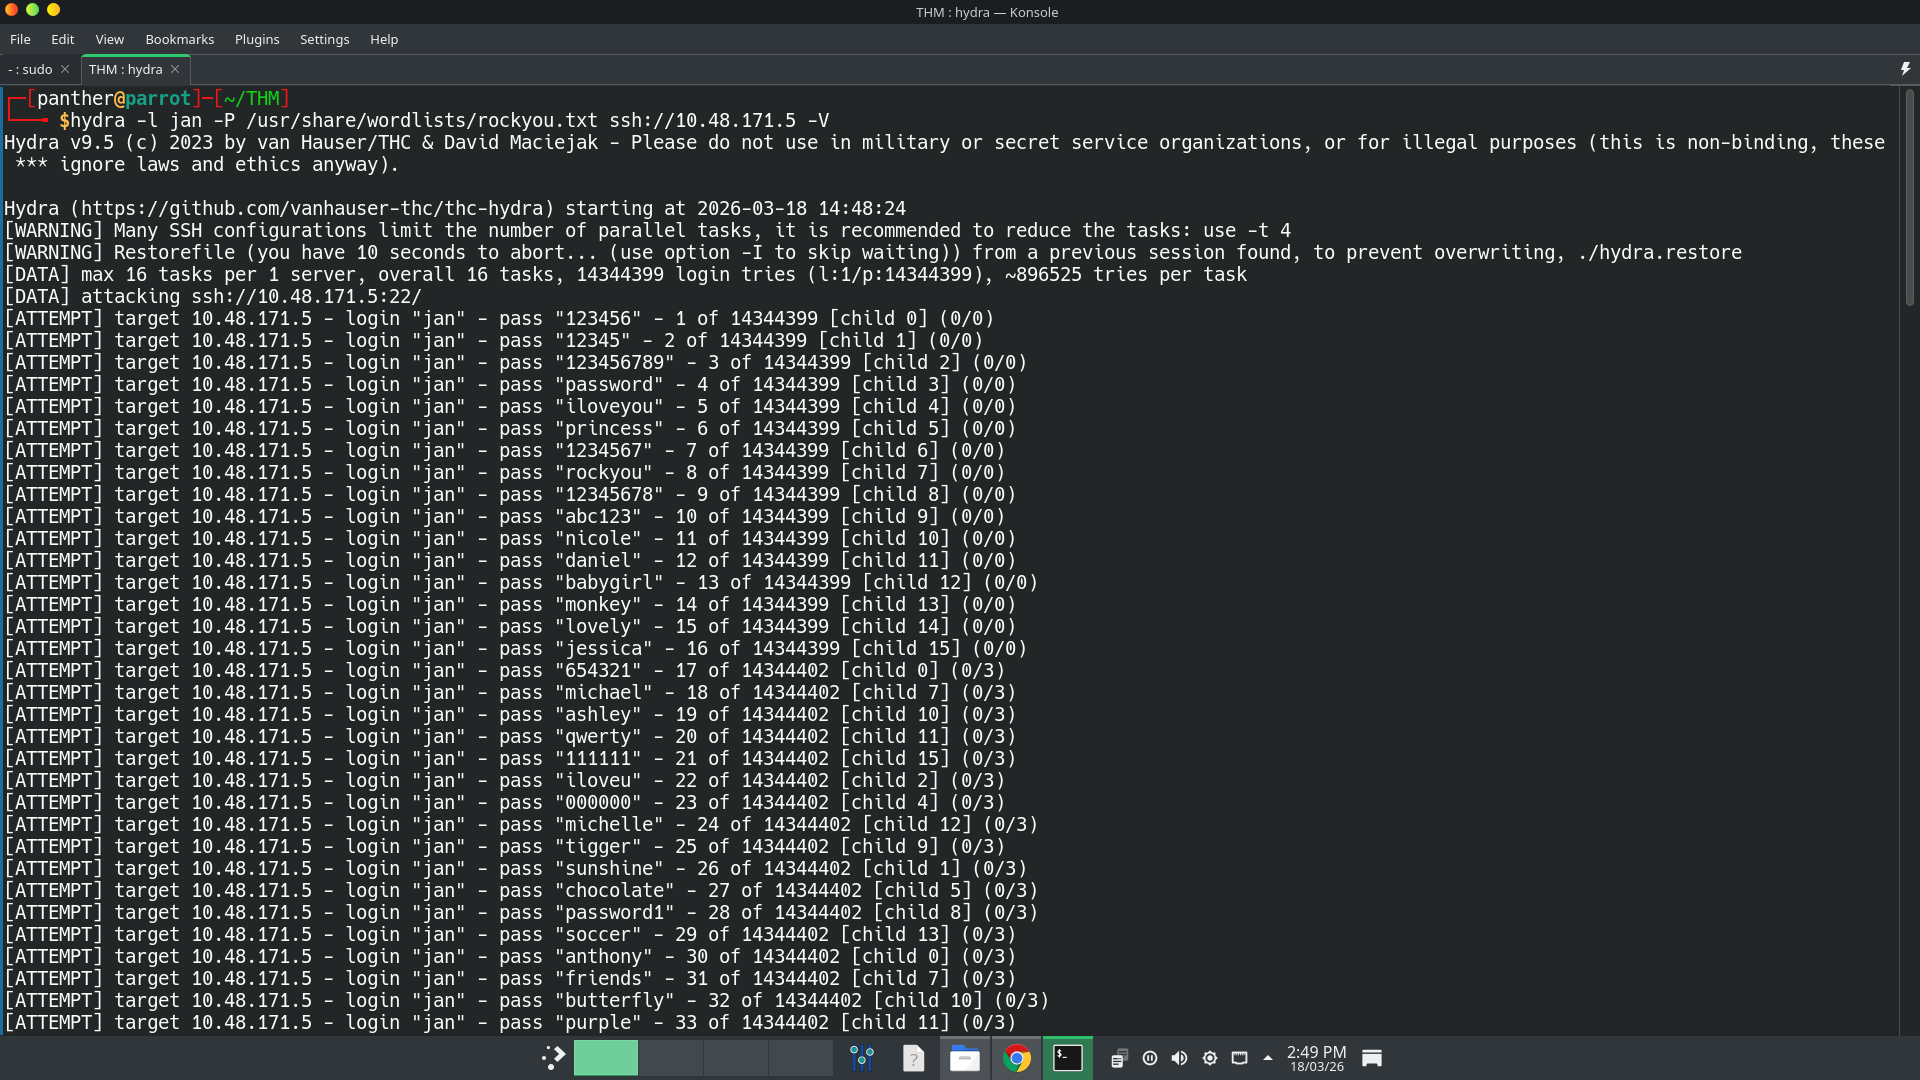This screenshot has width=1920, height=1080.
Task: Click the clock showing 2:49 PM
Action: [x=1316, y=1058]
